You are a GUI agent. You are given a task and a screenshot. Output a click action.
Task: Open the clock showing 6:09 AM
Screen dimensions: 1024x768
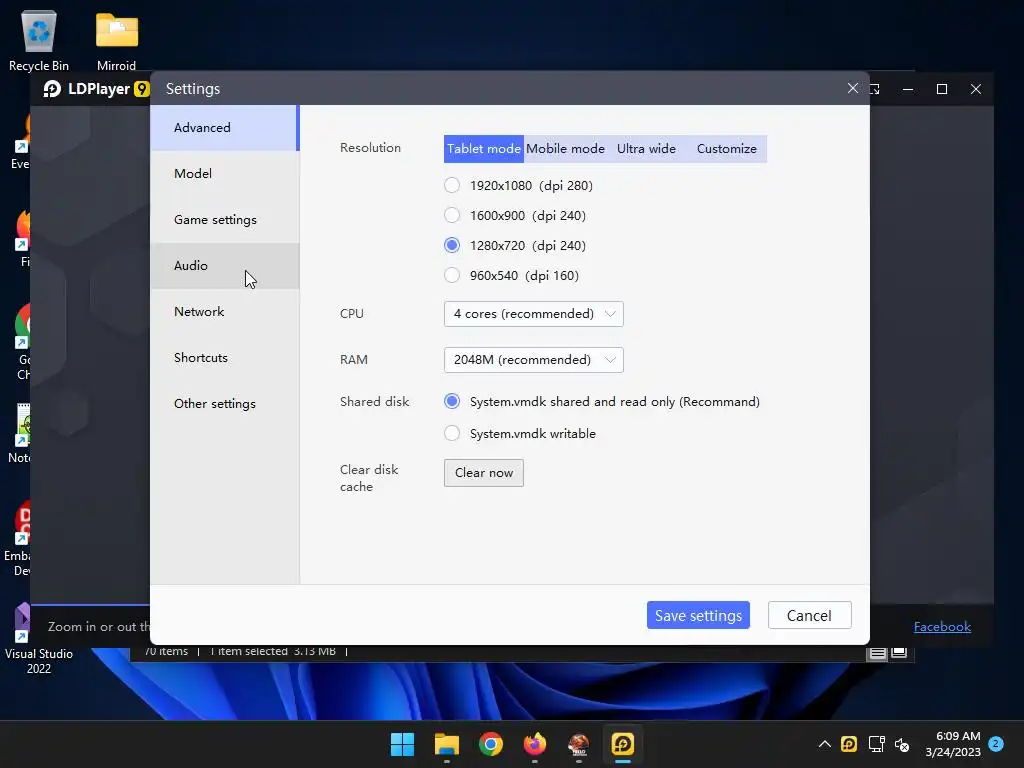(x=953, y=744)
